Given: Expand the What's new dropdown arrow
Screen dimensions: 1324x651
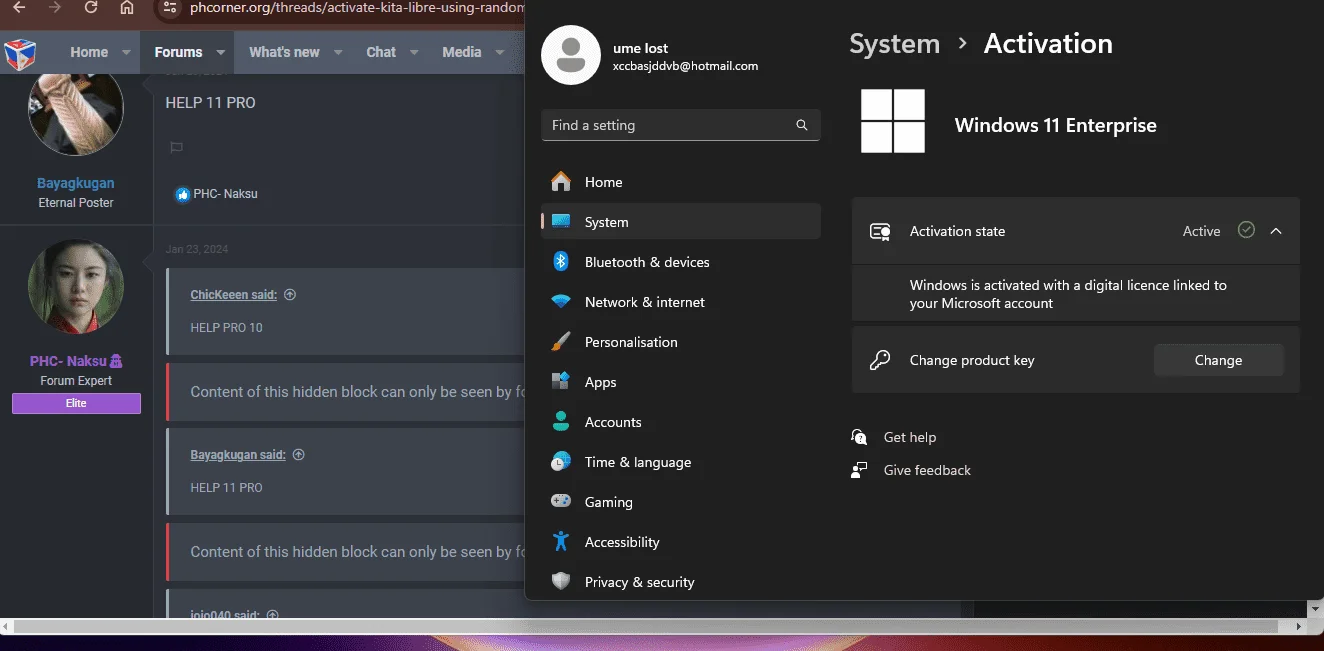Looking at the screenshot, I should coord(338,52).
